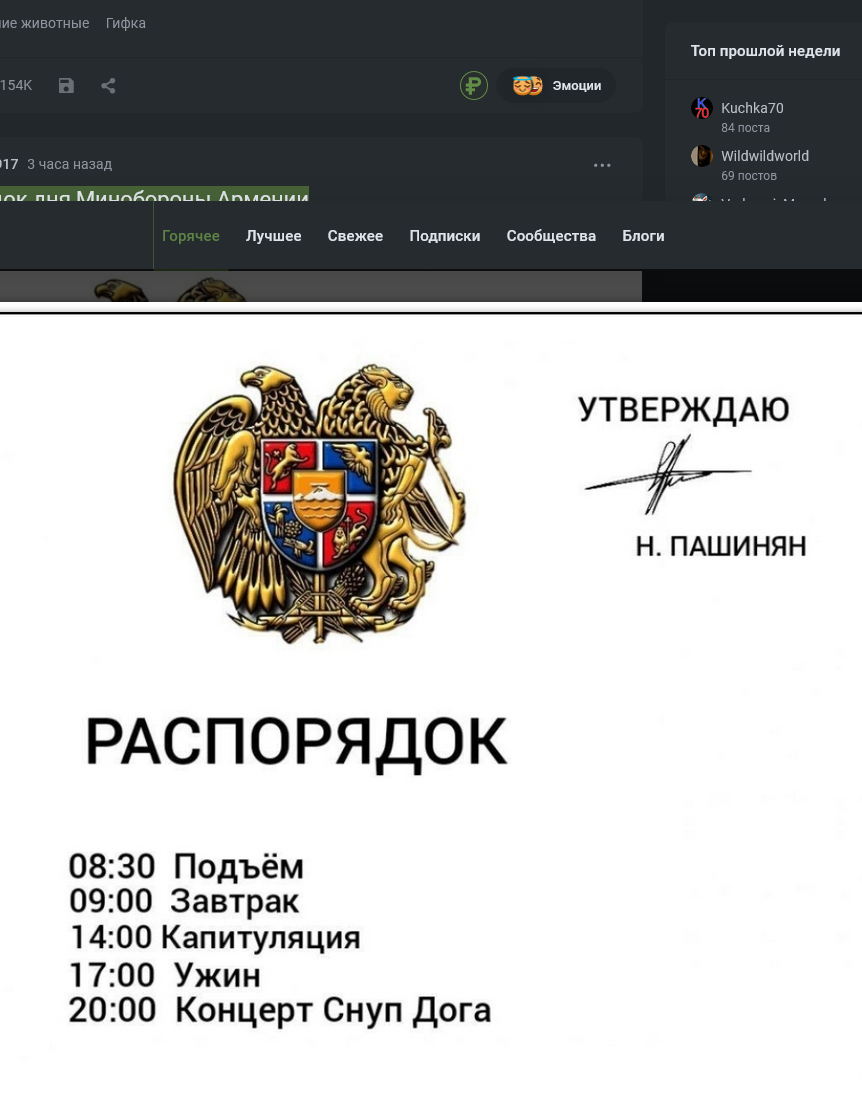Click the Топ прошлой недели heading

[766, 51]
